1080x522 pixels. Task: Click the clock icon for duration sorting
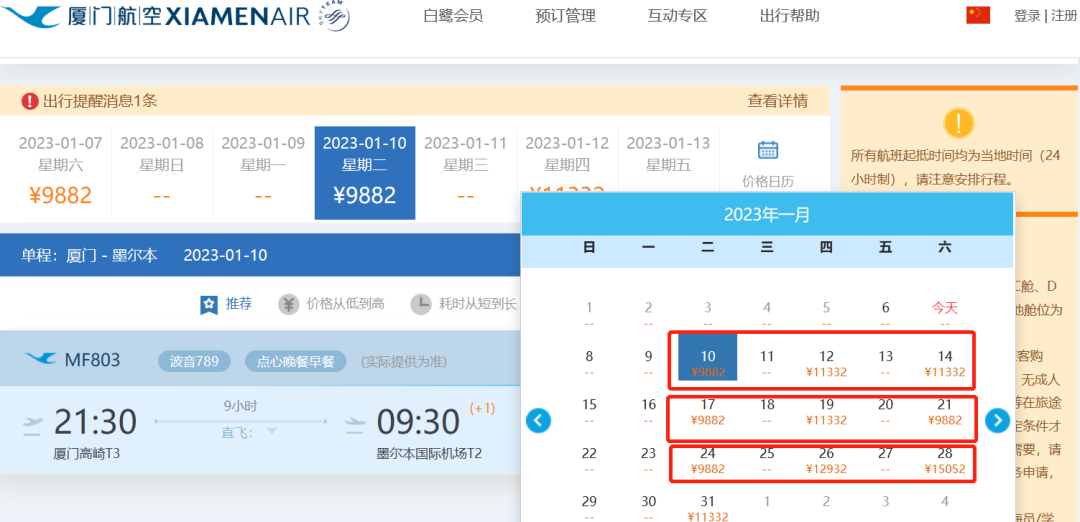pos(421,304)
